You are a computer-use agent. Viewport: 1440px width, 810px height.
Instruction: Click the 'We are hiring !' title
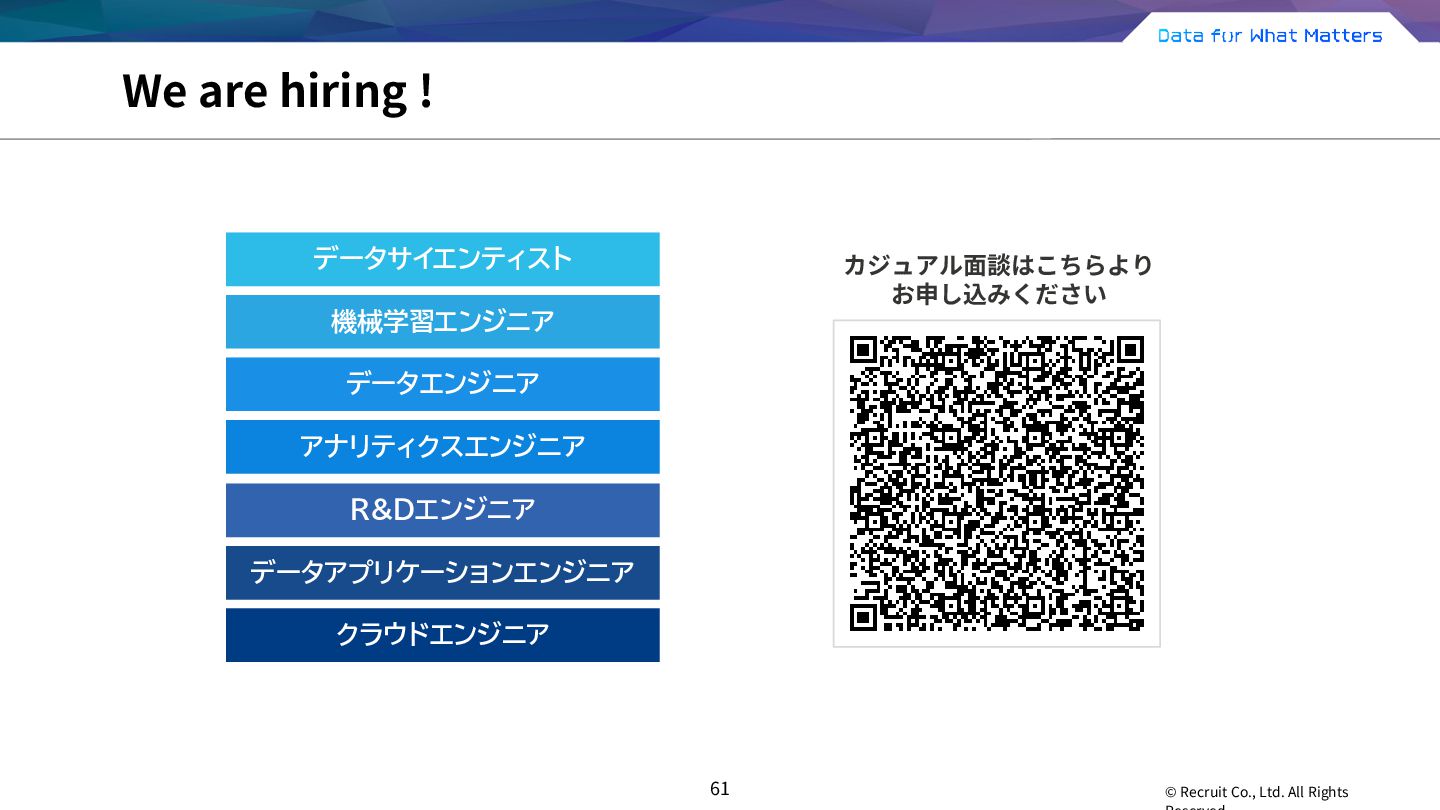tap(278, 91)
